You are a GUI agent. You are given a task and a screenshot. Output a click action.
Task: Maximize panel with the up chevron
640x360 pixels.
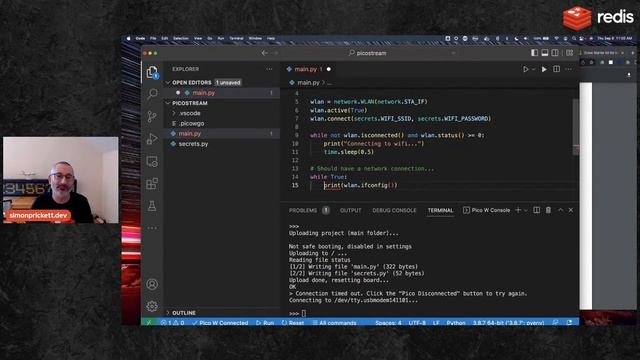tap(560, 210)
